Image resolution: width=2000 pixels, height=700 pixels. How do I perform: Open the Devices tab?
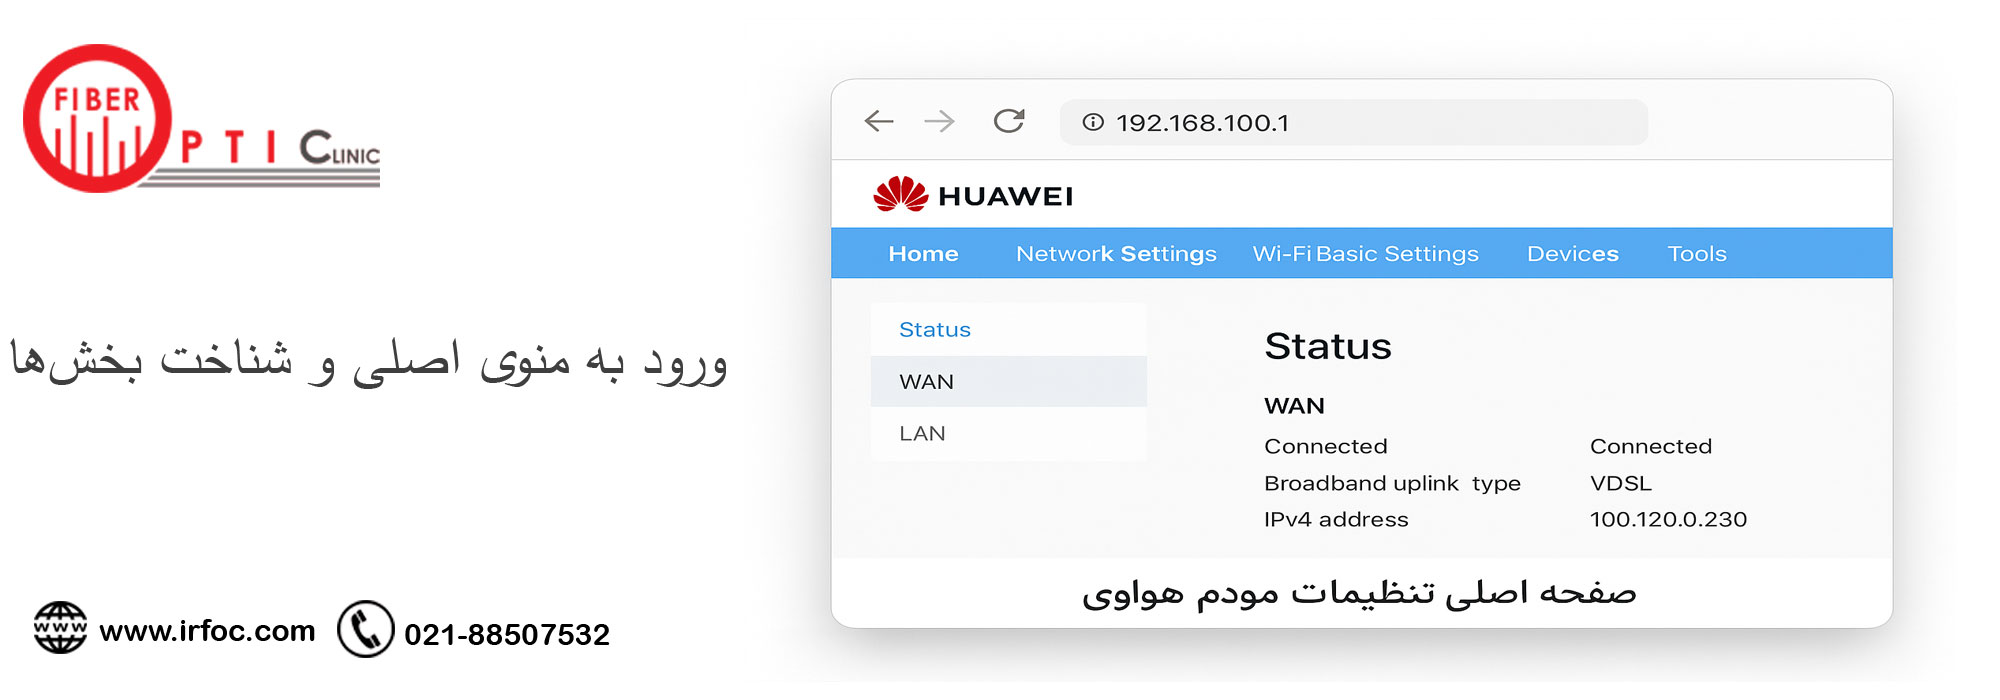[x=1572, y=254]
